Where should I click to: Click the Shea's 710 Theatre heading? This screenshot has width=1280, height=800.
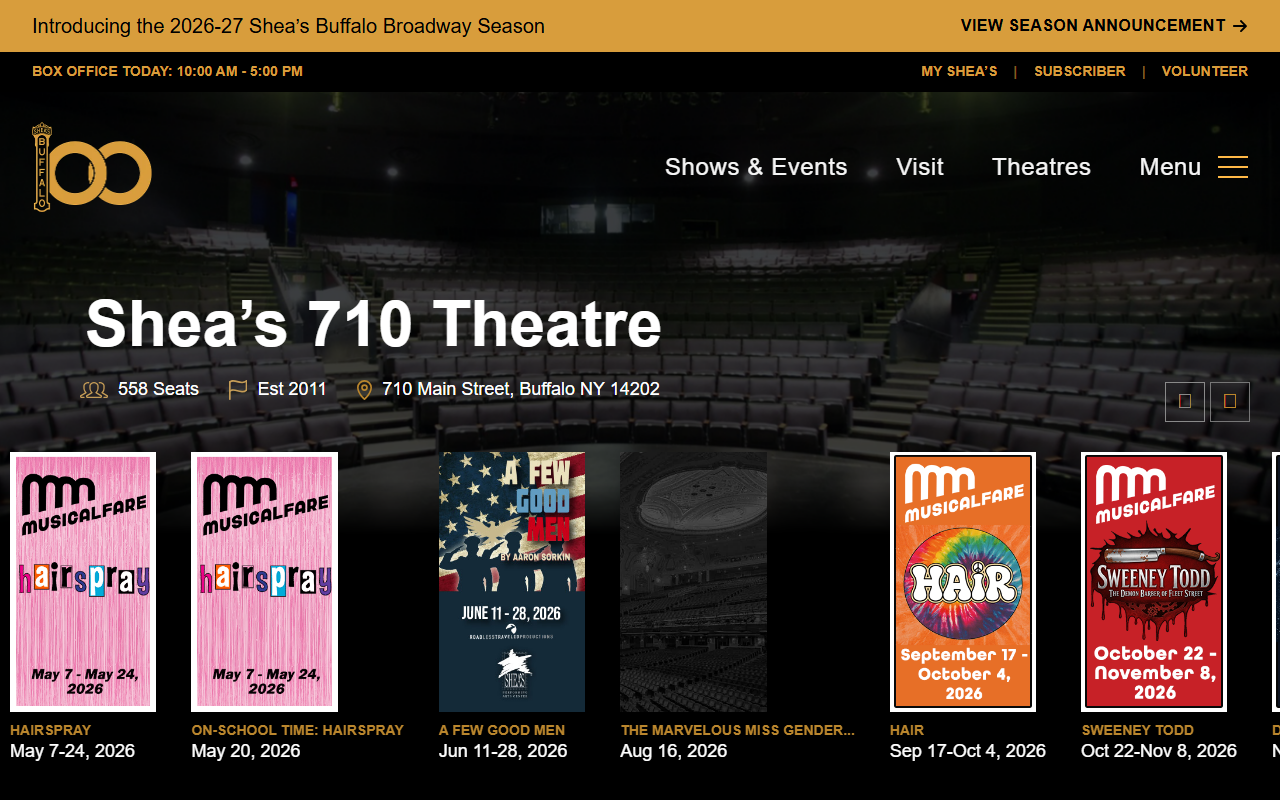click(x=373, y=324)
